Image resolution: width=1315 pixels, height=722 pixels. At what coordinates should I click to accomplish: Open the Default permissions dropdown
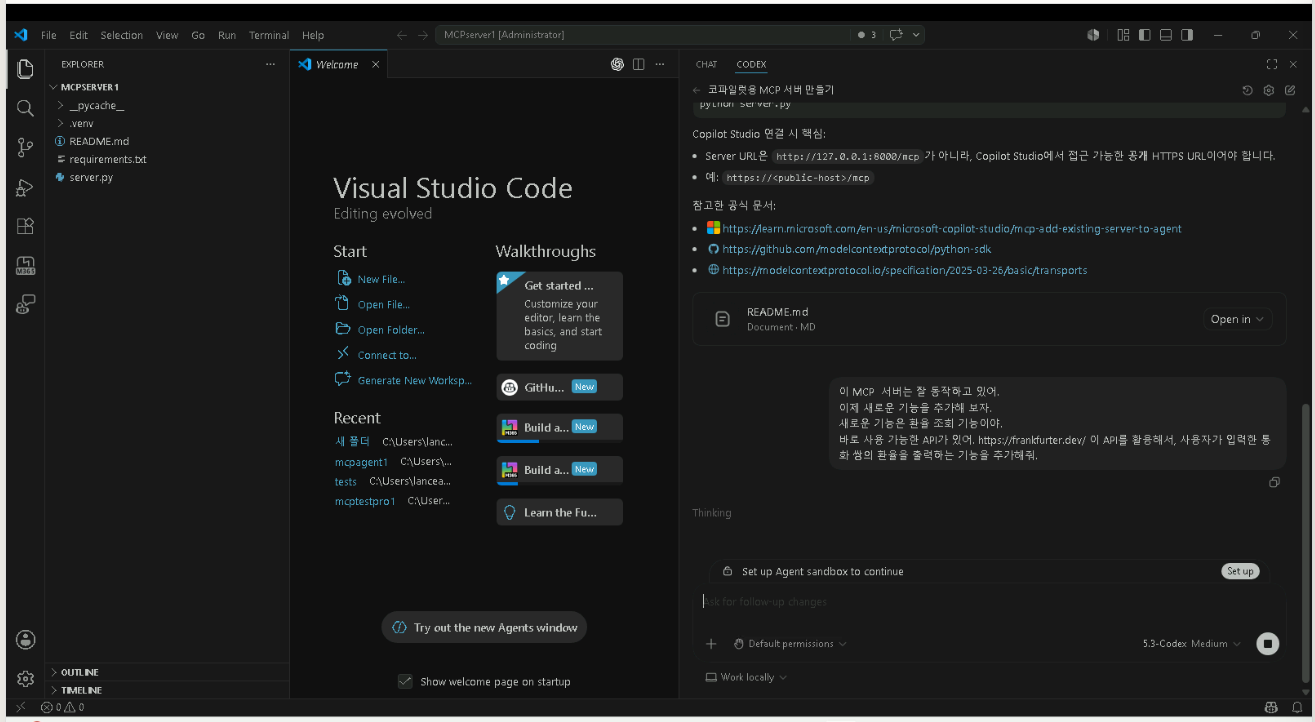click(x=790, y=644)
